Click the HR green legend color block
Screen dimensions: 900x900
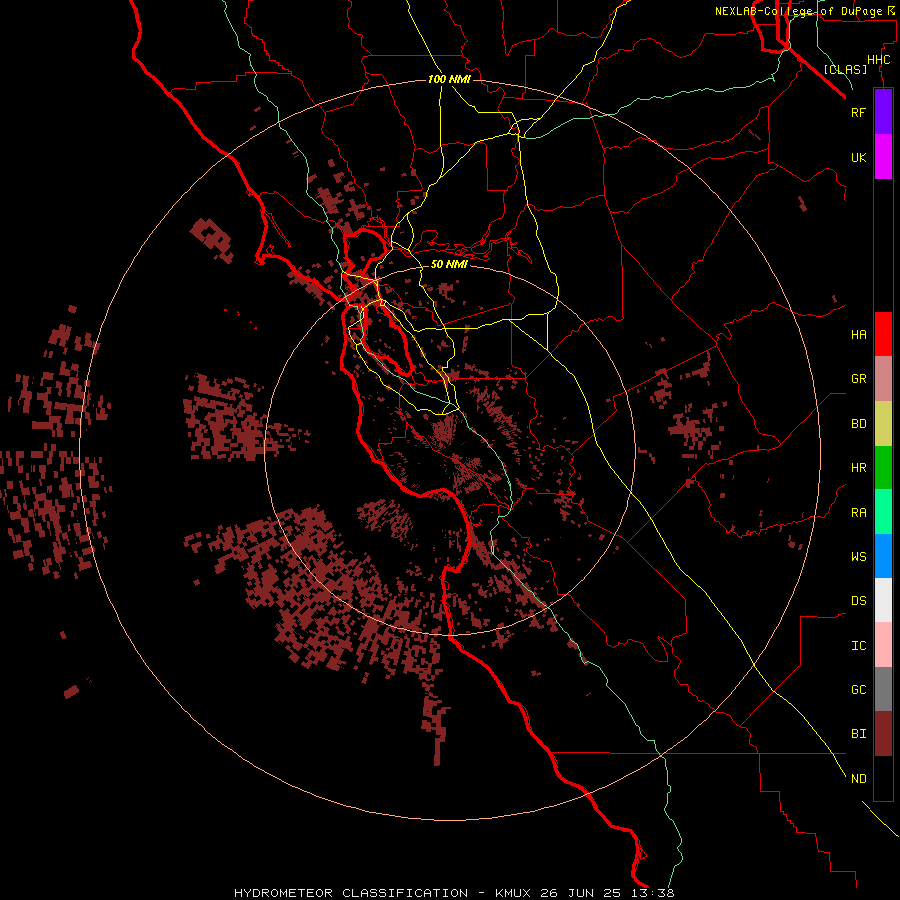click(883, 468)
